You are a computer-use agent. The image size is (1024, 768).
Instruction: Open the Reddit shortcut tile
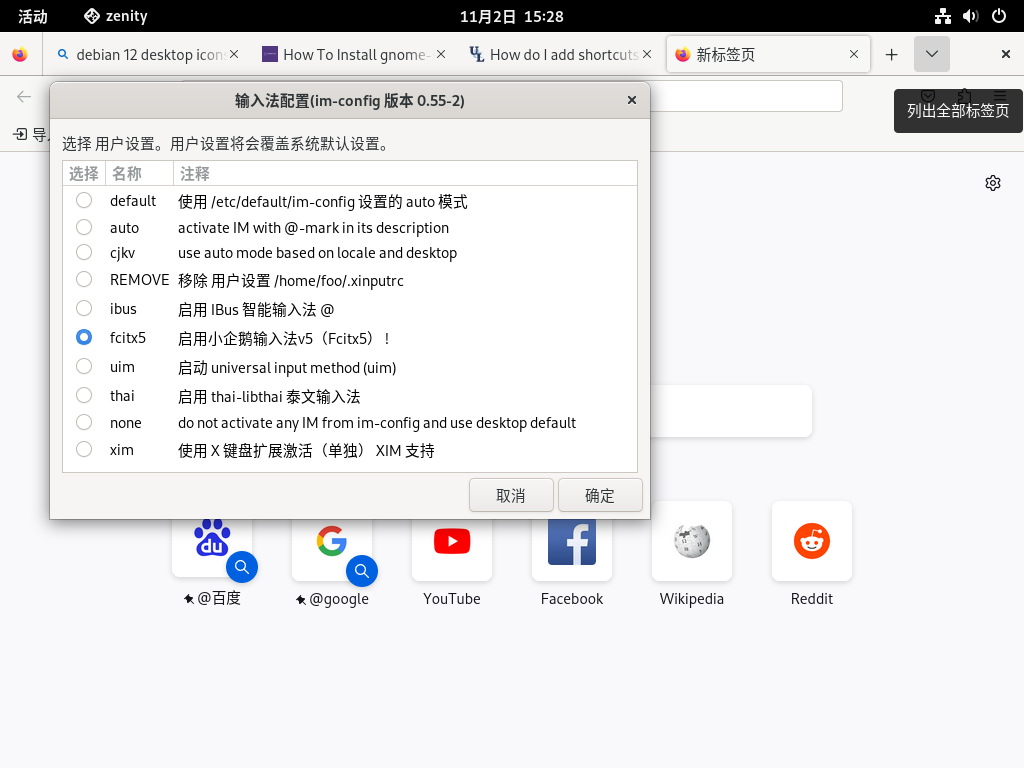coord(812,542)
